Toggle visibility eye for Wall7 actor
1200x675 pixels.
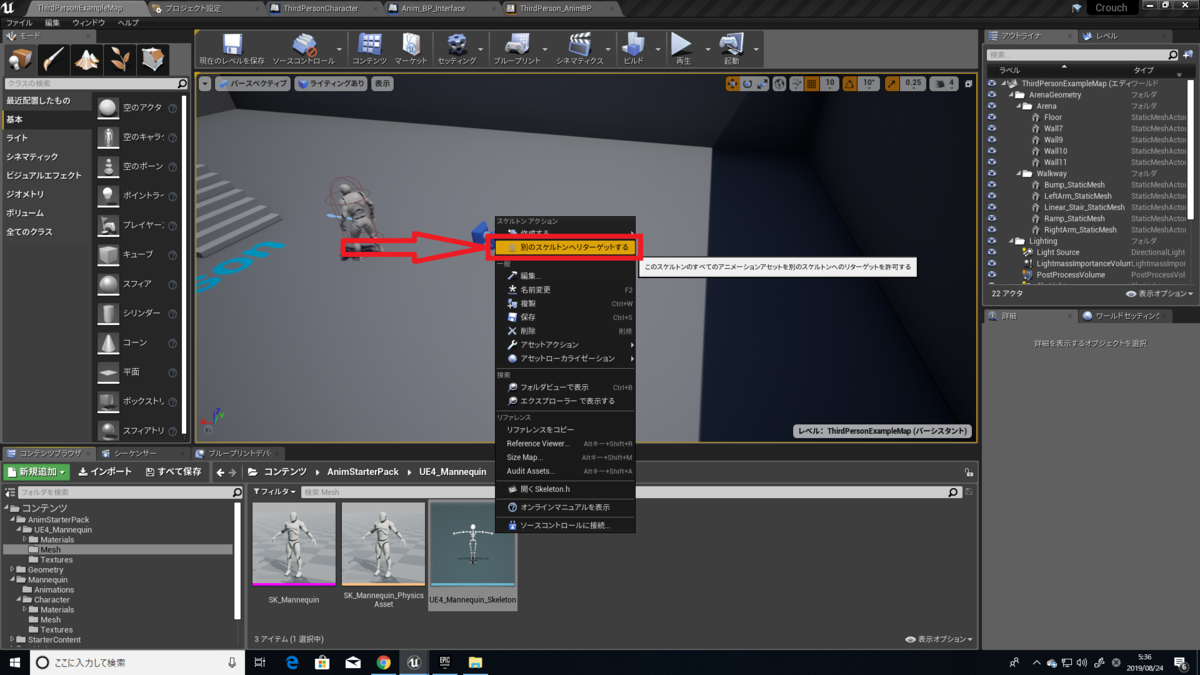coord(992,129)
